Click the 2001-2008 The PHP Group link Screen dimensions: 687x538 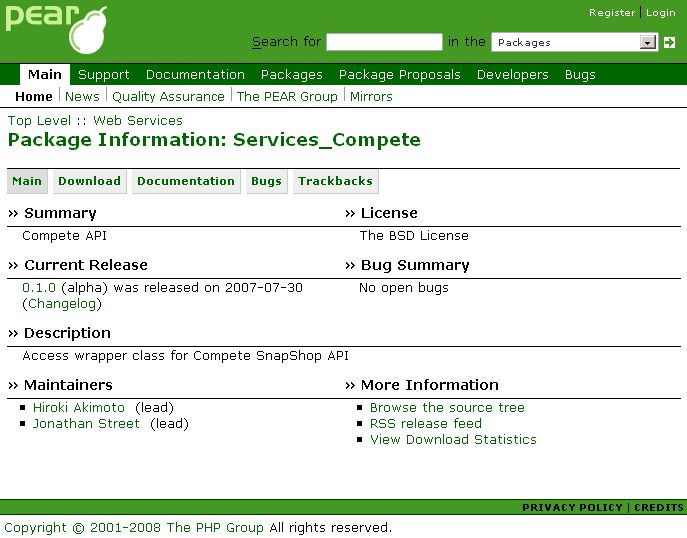(177, 527)
